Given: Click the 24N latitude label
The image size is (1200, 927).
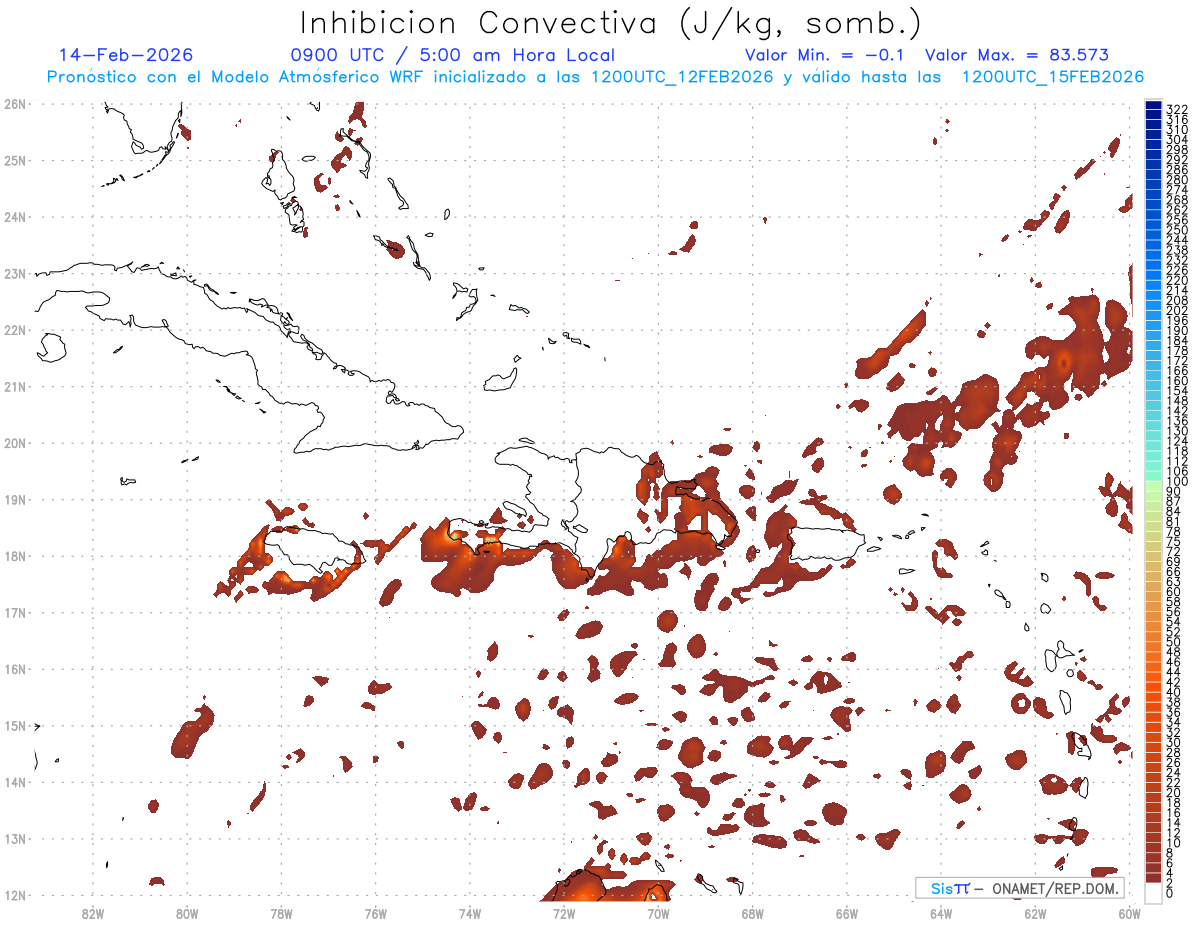Looking at the screenshot, I should (x=15, y=217).
